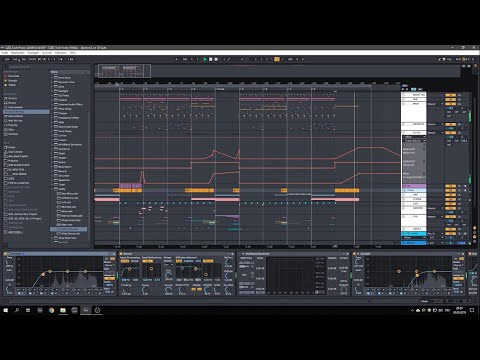
Task: Expand the Echo folder in browser
Action: coord(52,86)
